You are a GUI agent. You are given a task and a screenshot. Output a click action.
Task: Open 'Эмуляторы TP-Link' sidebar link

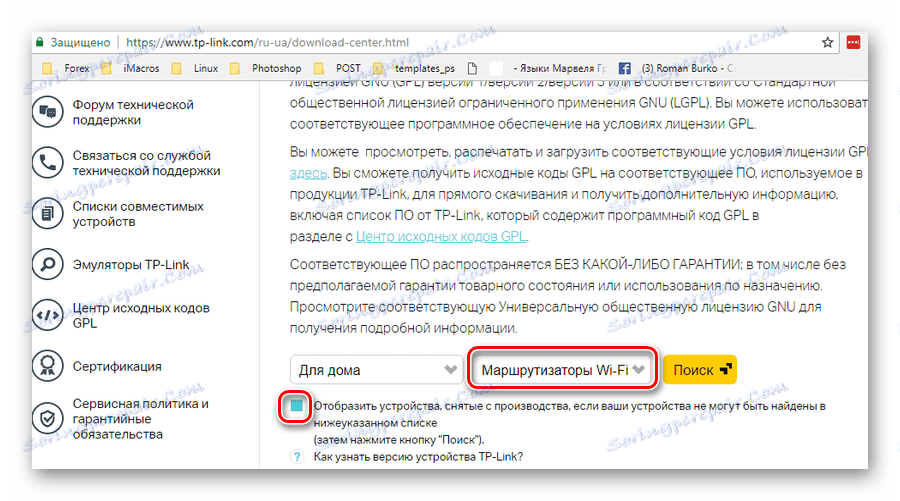[130, 265]
